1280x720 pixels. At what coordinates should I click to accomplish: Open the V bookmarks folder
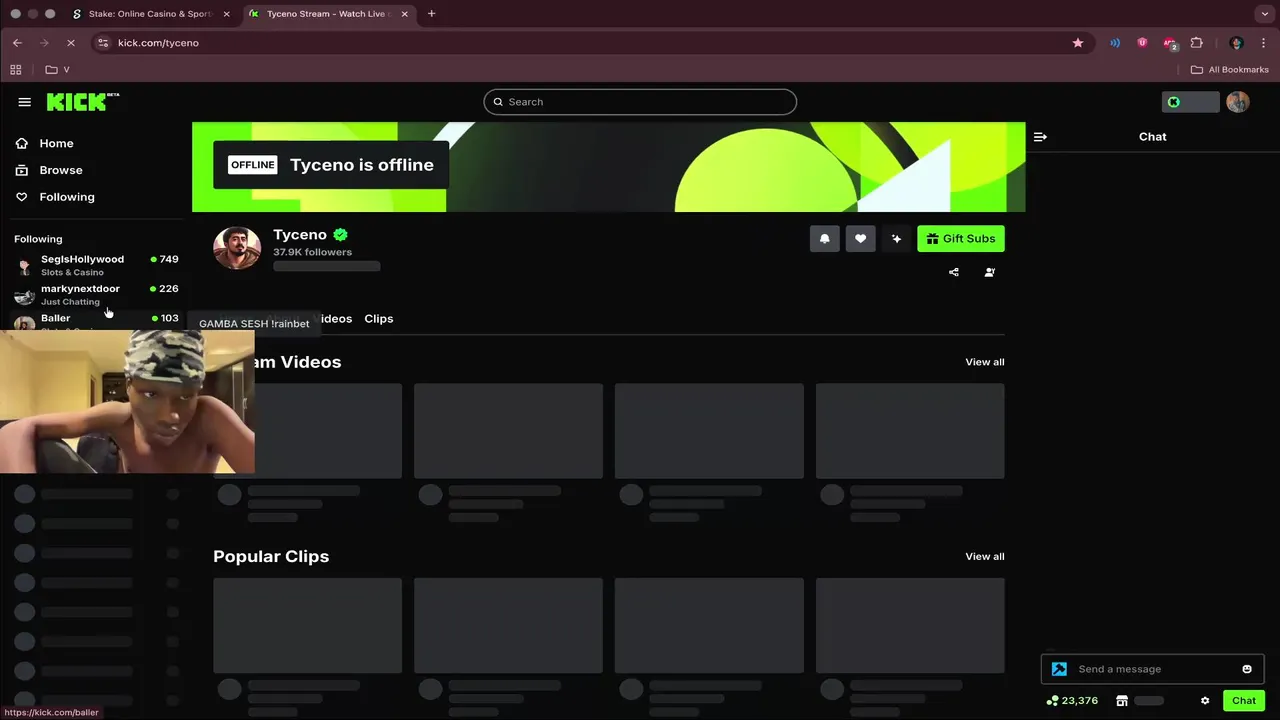[x=58, y=70]
